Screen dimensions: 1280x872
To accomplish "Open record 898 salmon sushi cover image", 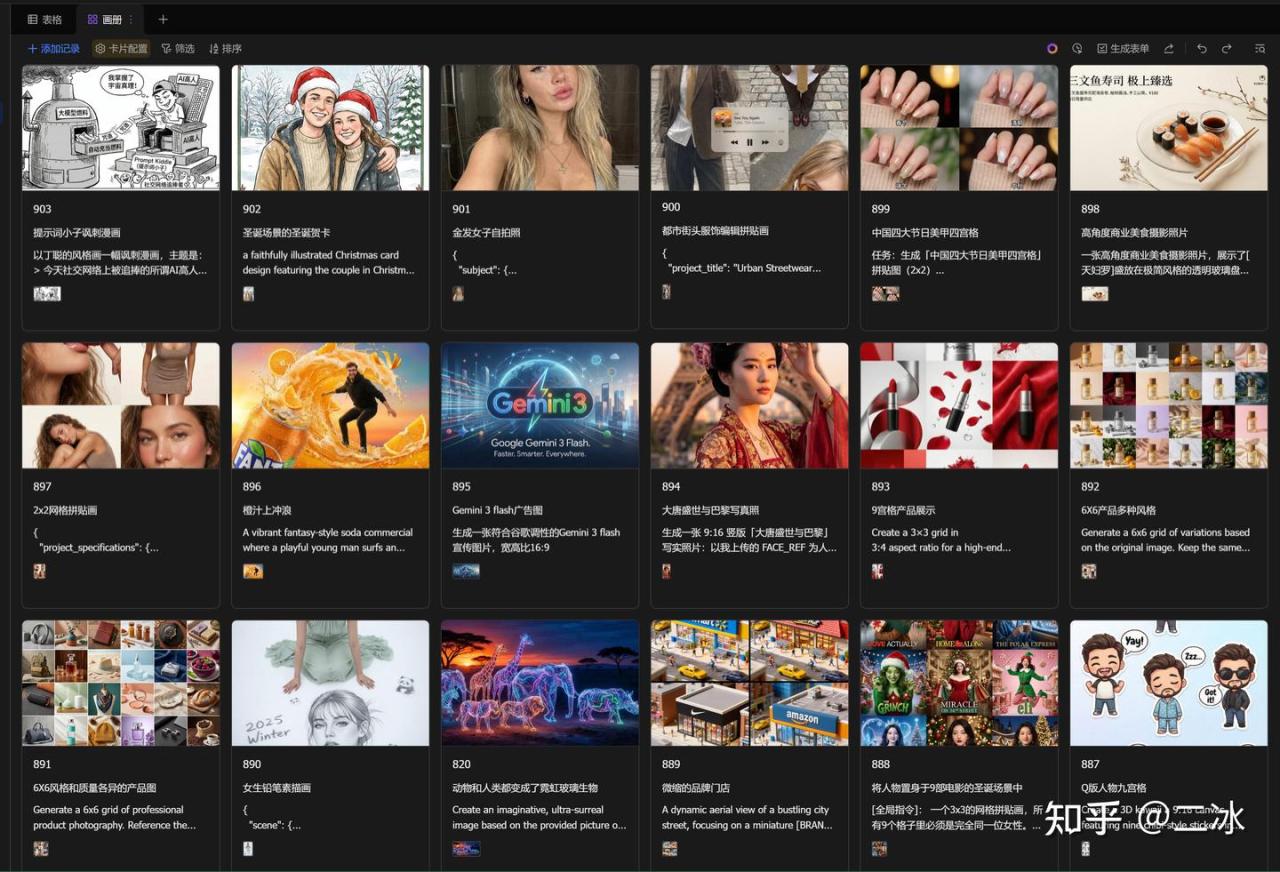I will click(x=1168, y=128).
